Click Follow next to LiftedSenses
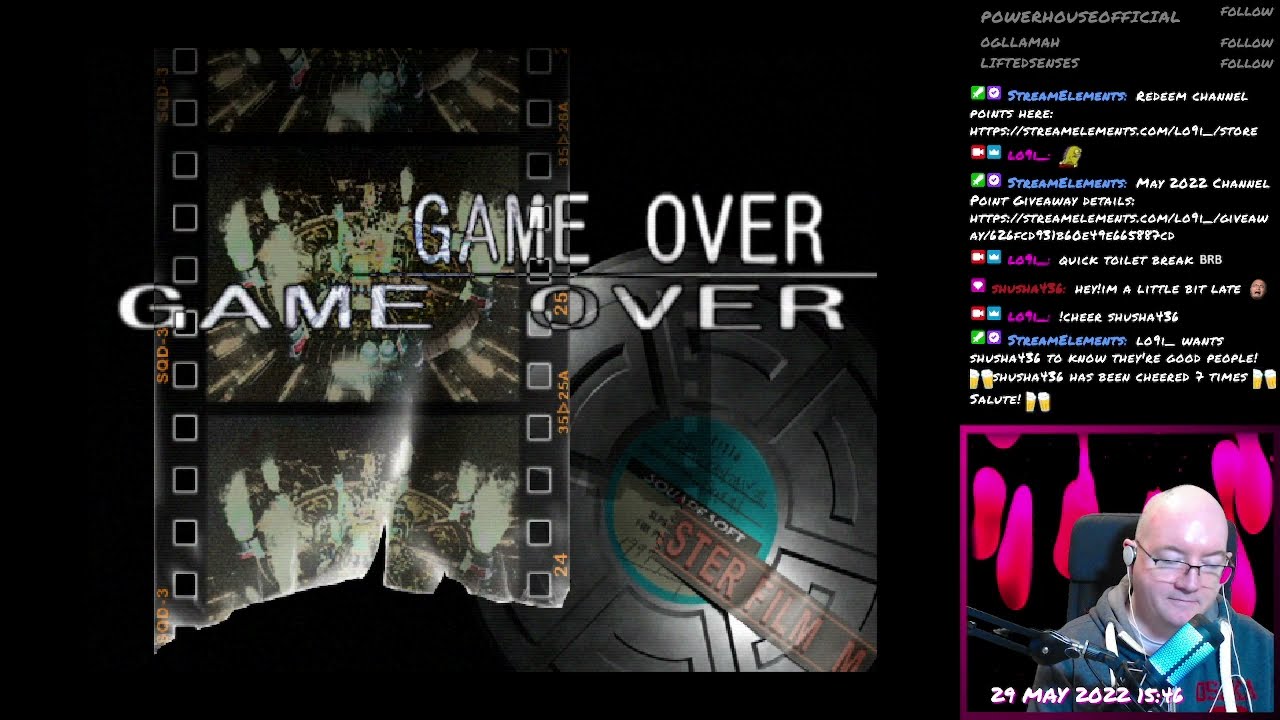Screen dimensions: 1280x720 [1246, 63]
